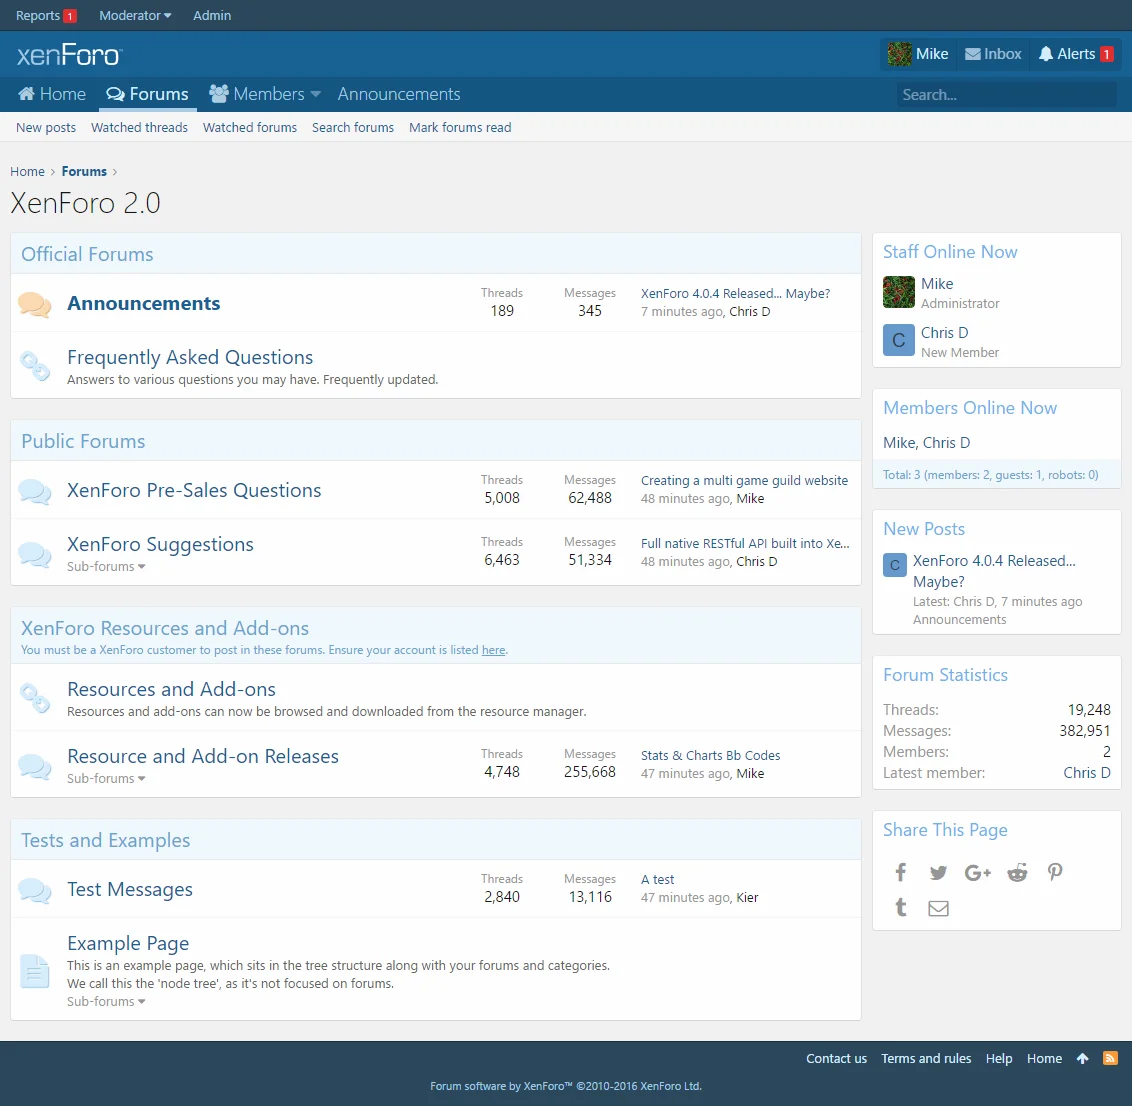This screenshot has width=1132, height=1106.
Task: Open Tests and Examples category heading
Action: tap(105, 840)
